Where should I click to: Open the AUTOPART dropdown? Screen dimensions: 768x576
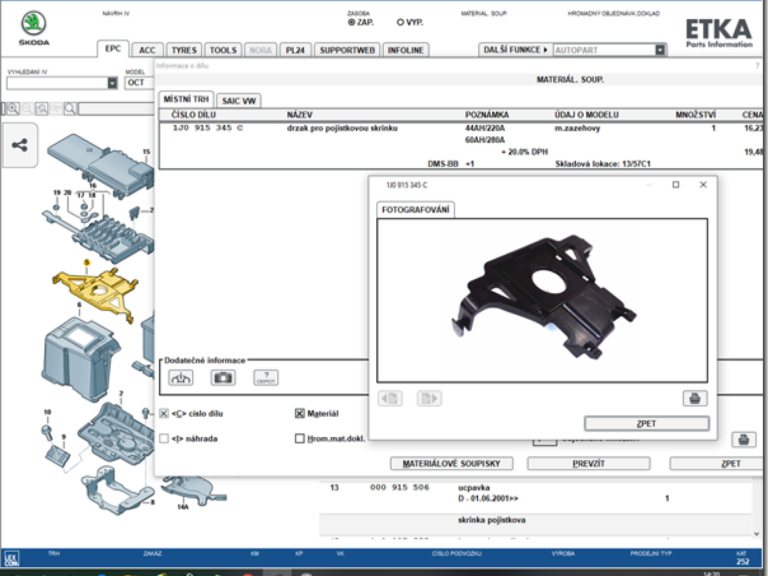point(660,49)
